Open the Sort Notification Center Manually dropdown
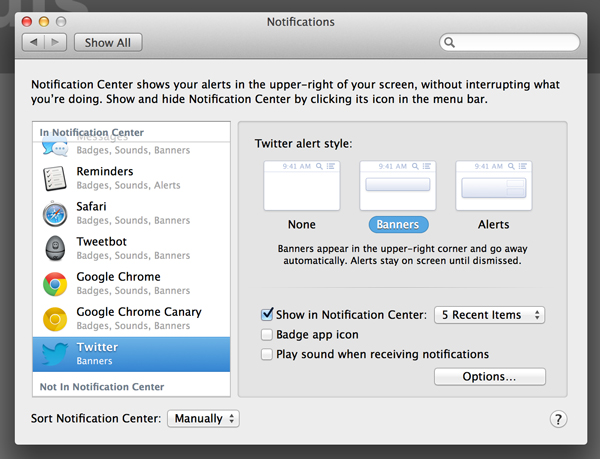This screenshot has width=600, height=459. pyautogui.click(x=203, y=418)
